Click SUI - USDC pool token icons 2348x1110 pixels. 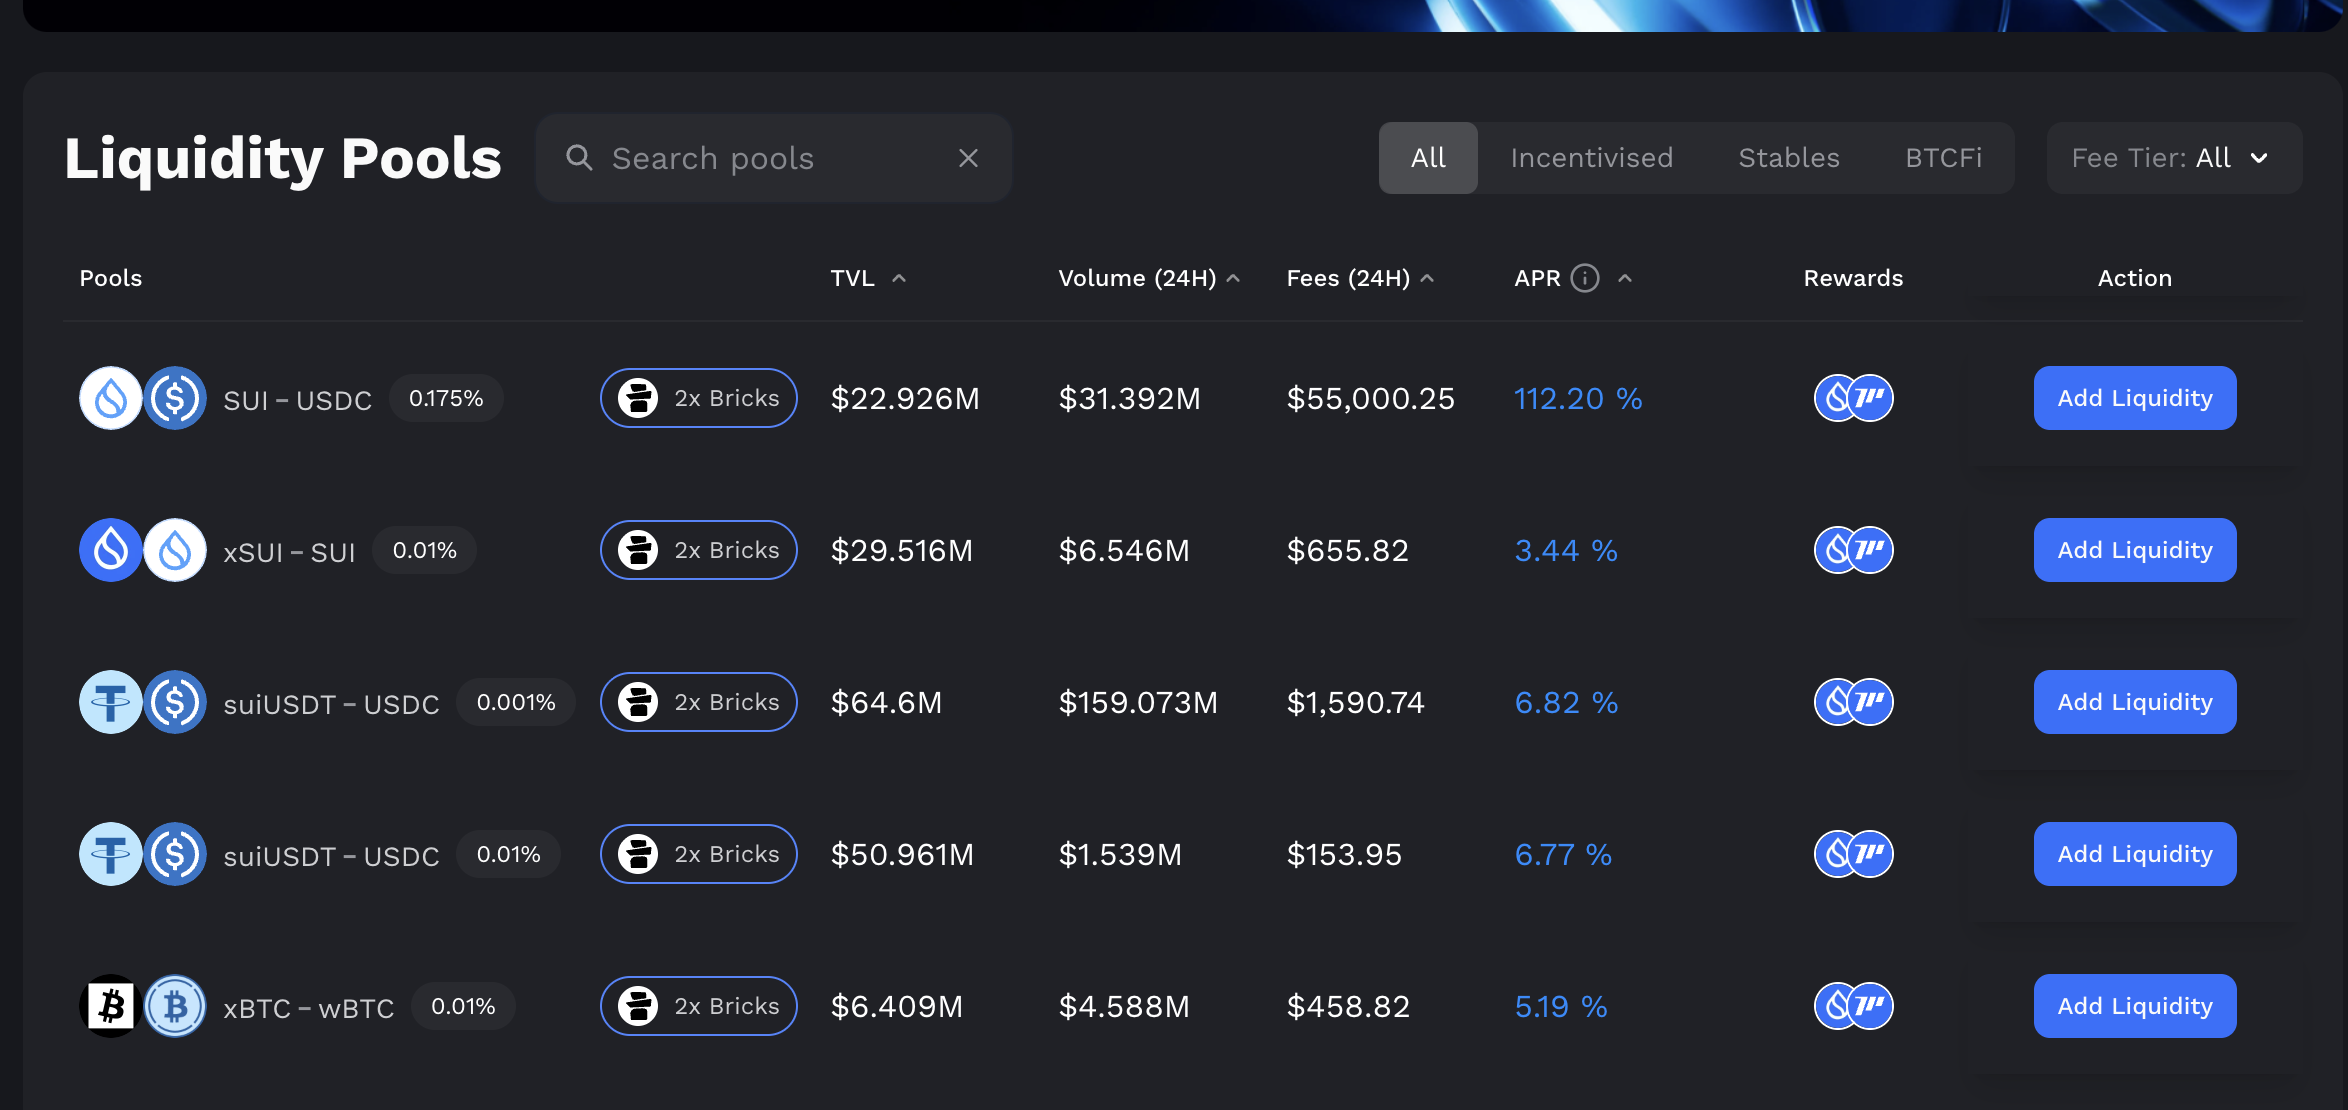click(143, 398)
